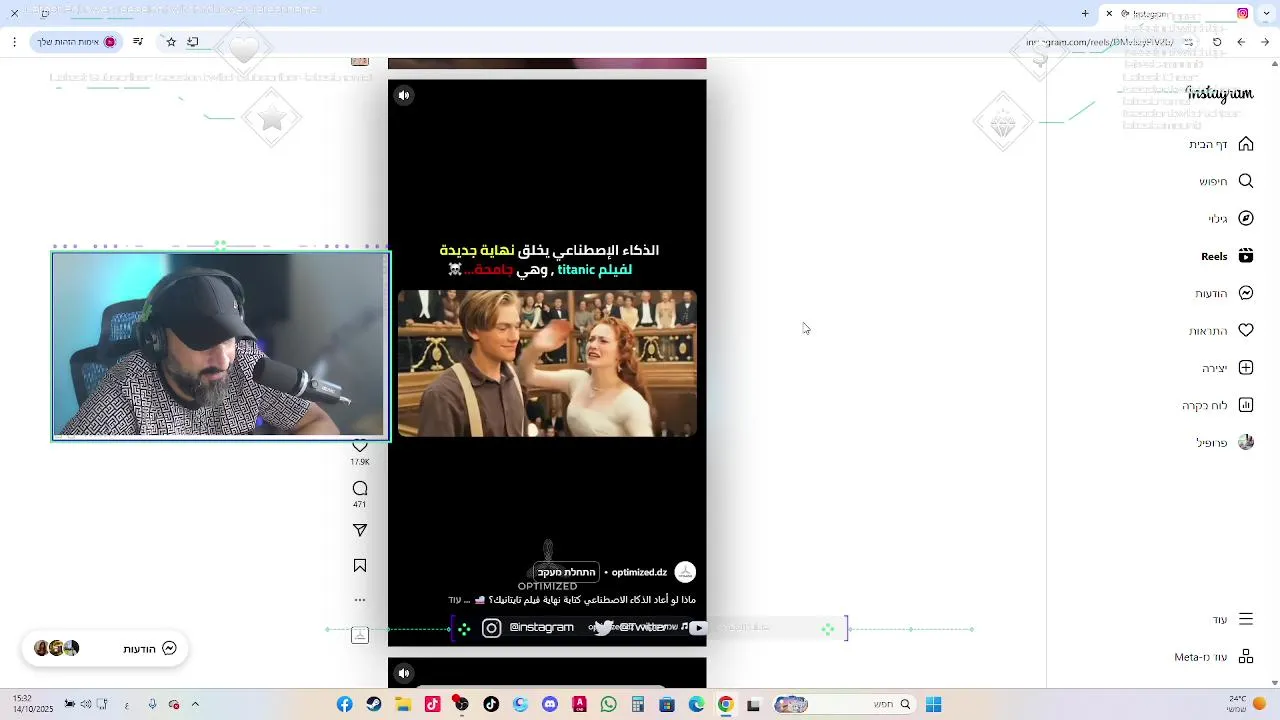
Task: Reload the page in Chrome
Action: point(1217,42)
